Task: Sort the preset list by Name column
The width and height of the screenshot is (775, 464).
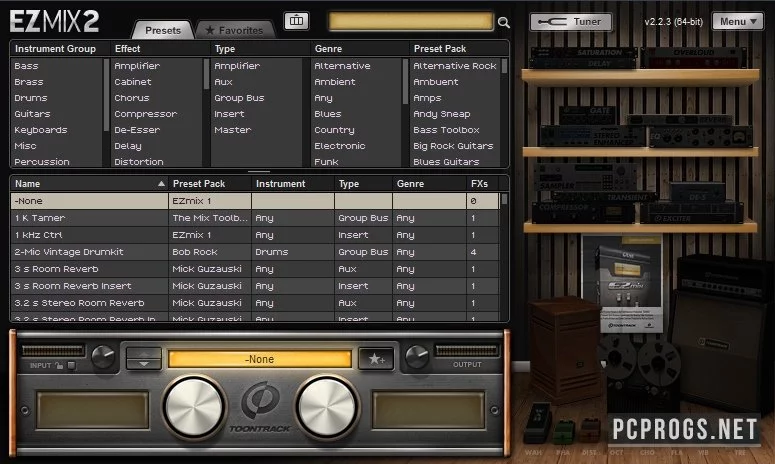Action: click(x=89, y=184)
